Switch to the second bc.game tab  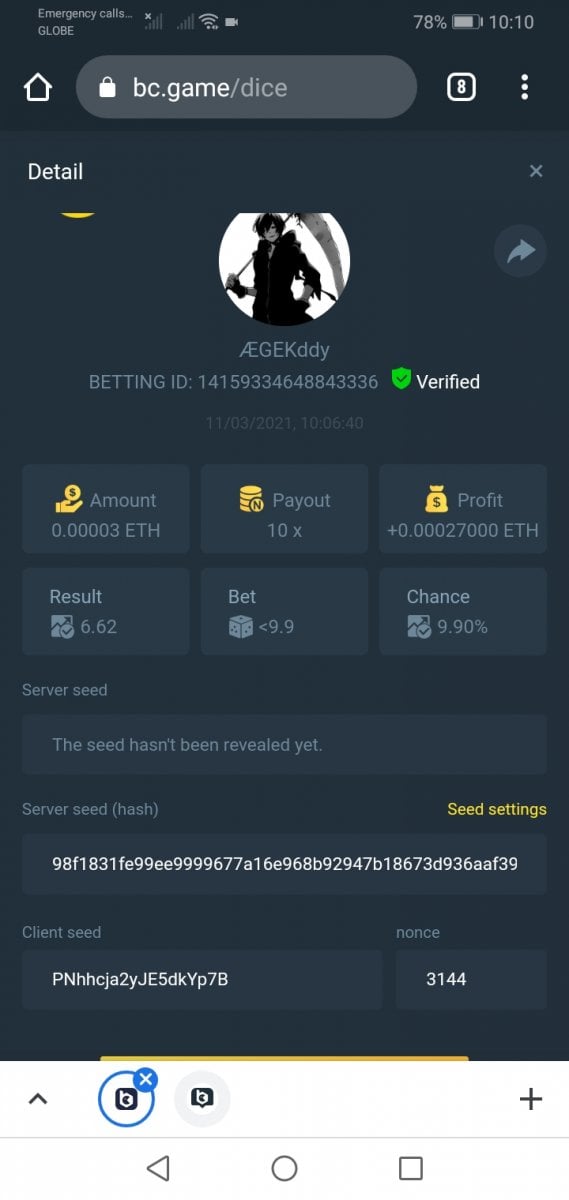(202, 1099)
